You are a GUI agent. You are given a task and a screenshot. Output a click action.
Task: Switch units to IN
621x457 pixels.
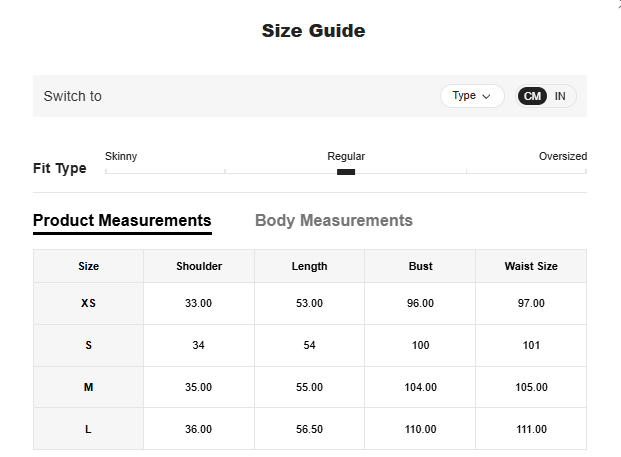tap(560, 96)
